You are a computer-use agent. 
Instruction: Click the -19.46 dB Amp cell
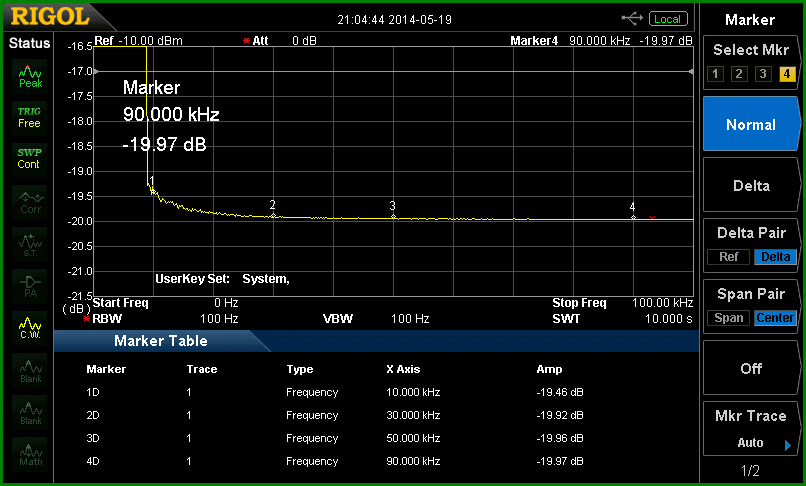[x=560, y=392]
